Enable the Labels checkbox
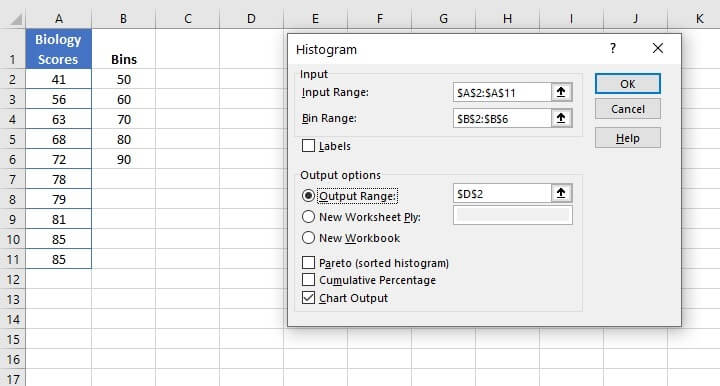720x386 pixels. [x=309, y=146]
